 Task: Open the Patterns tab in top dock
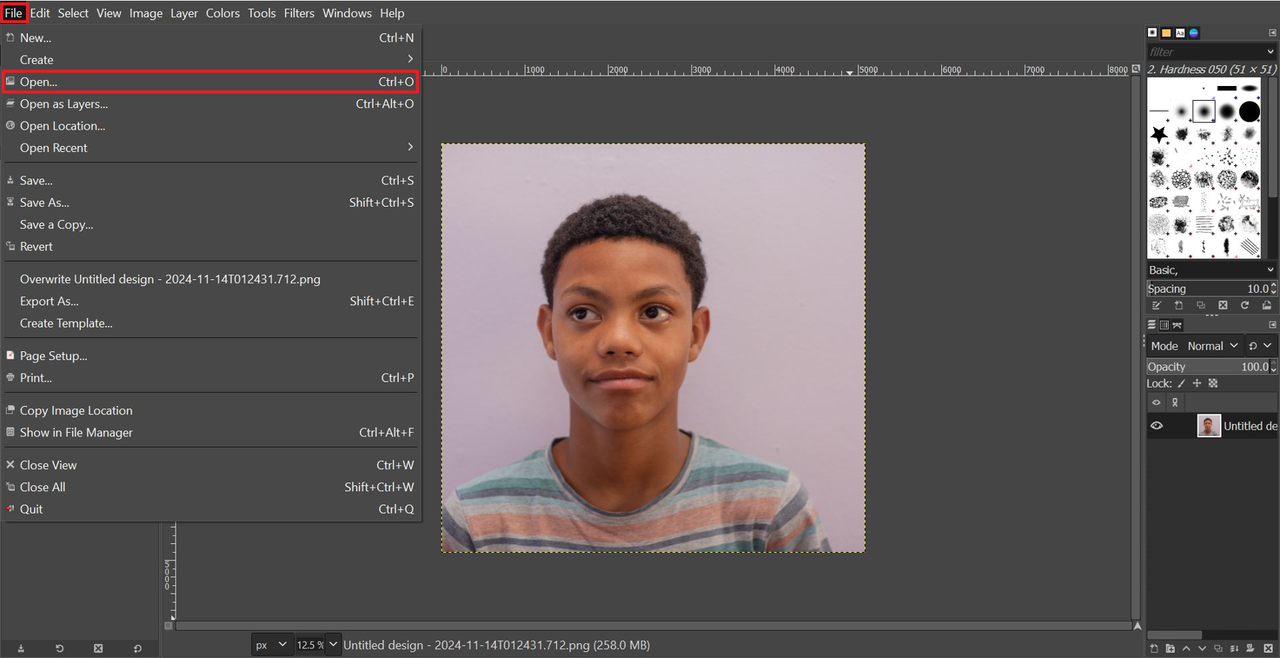pyautogui.click(x=1166, y=32)
